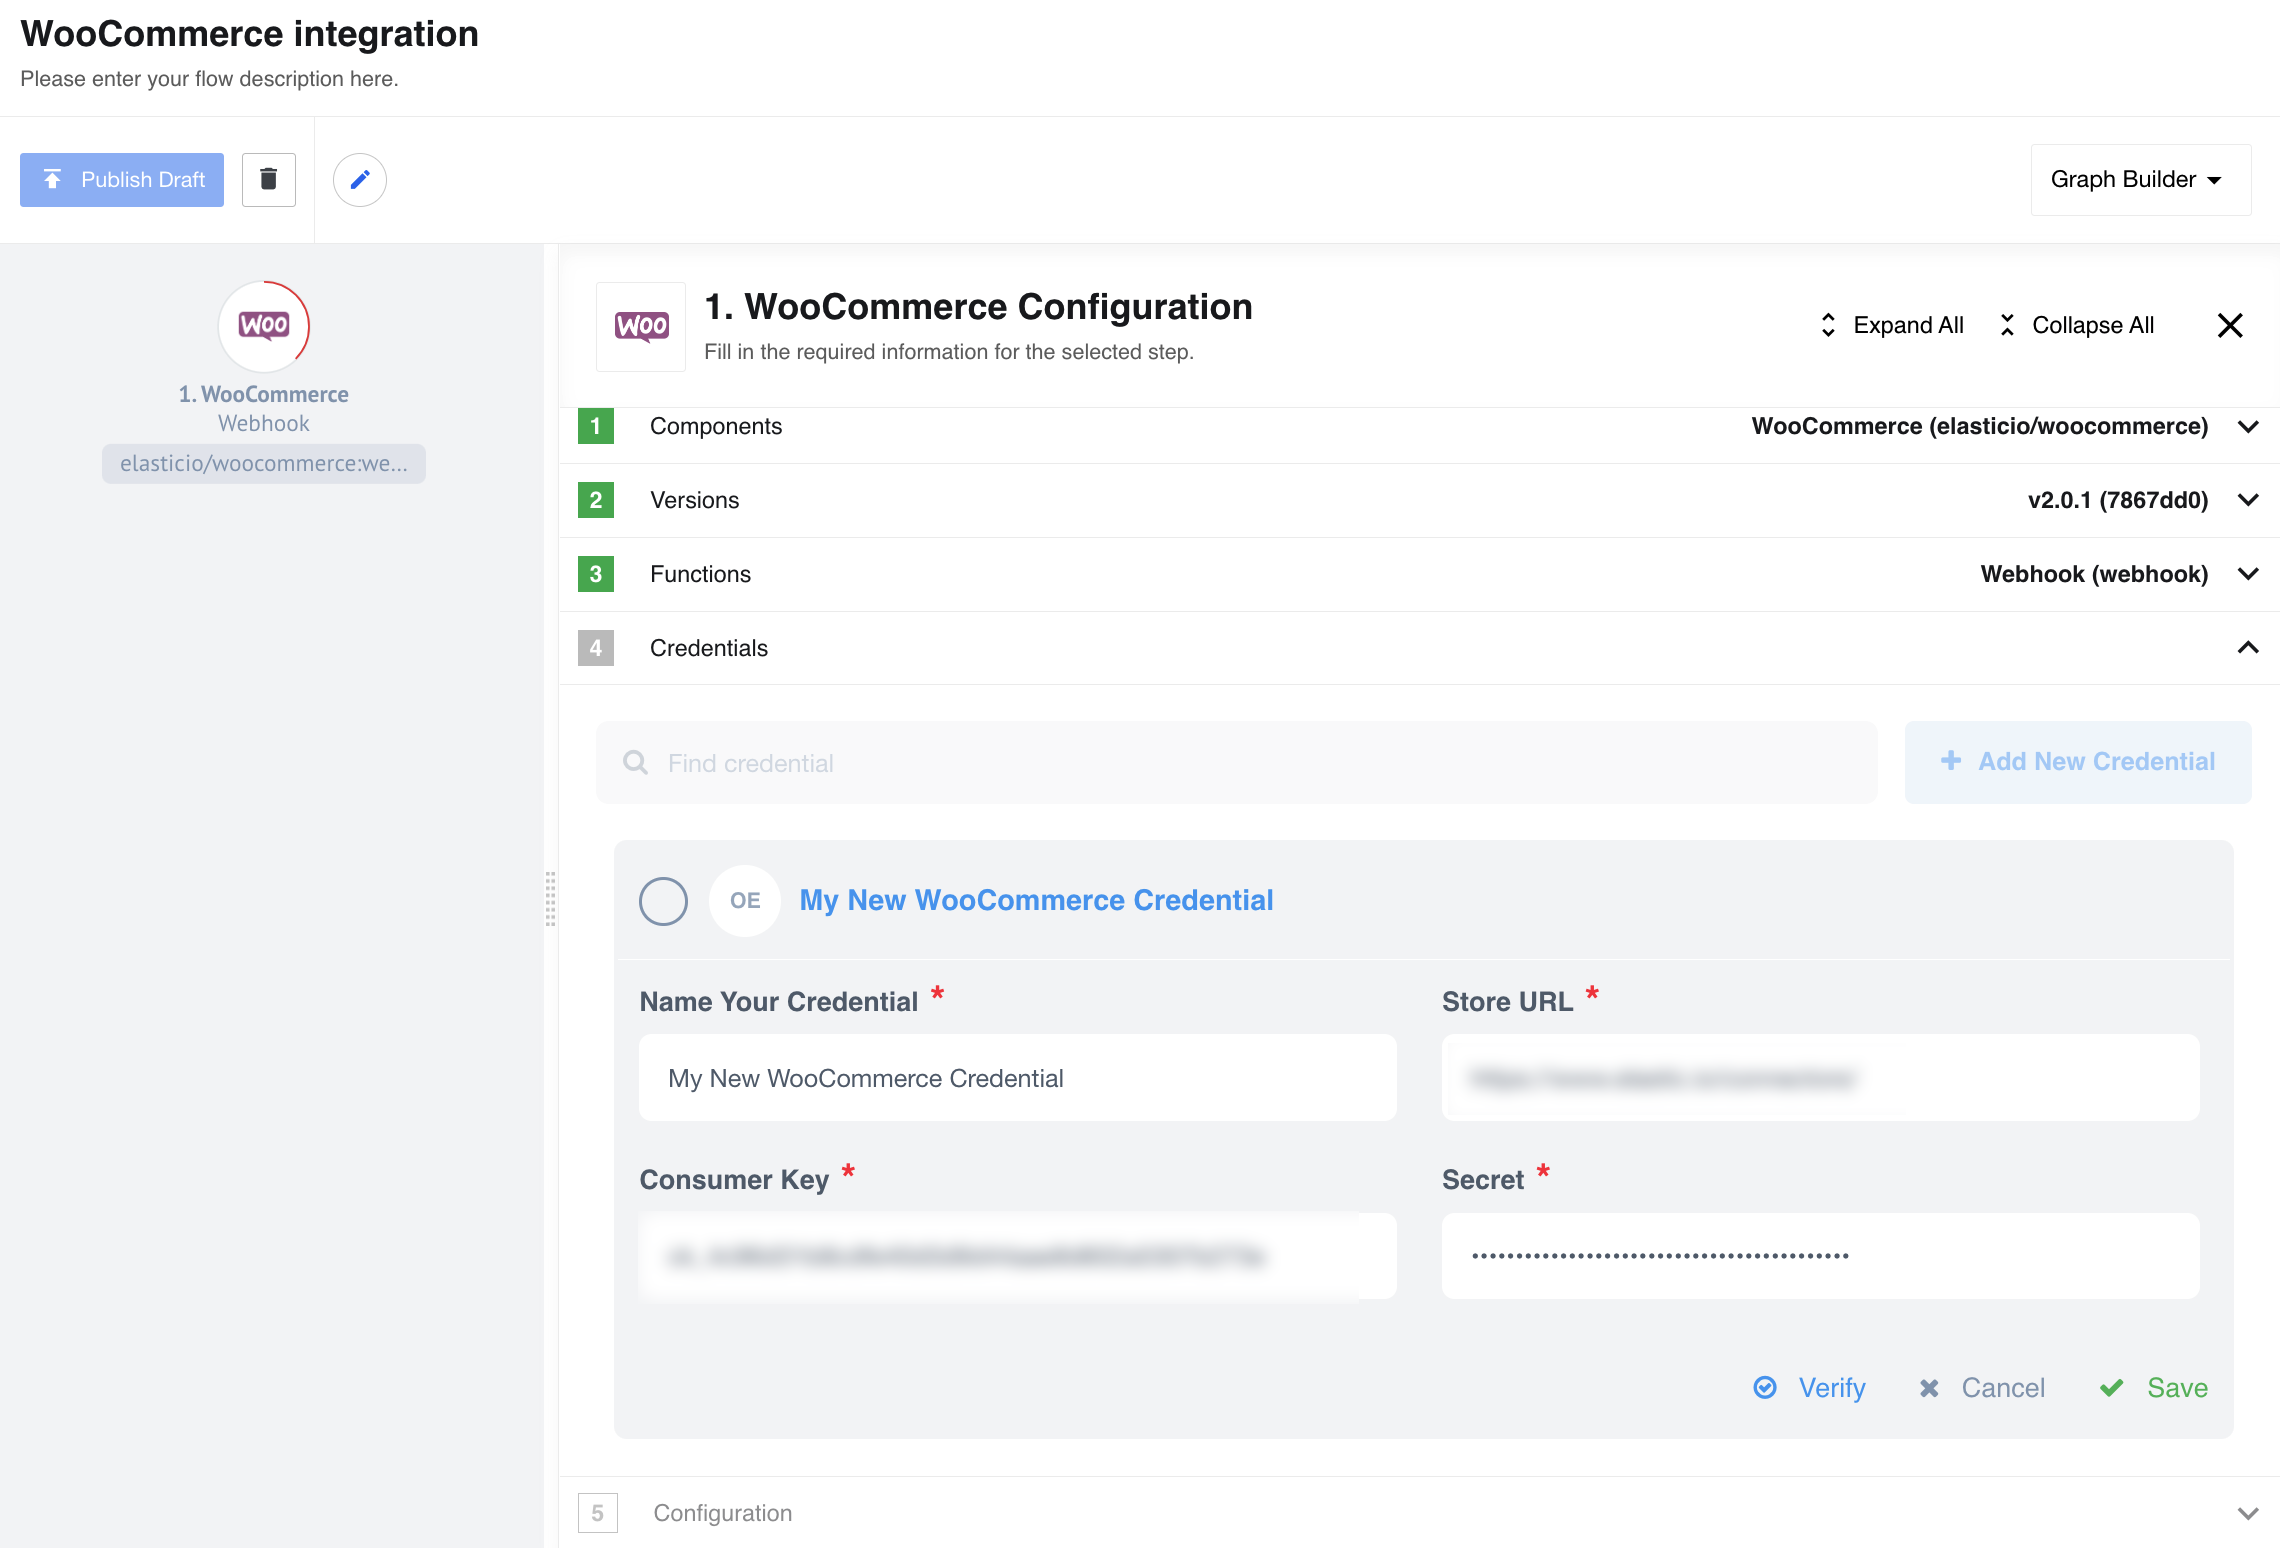The width and height of the screenshot is (2280, 1548).
Task: Click the WooCommerce integration title
Action: 250,34
